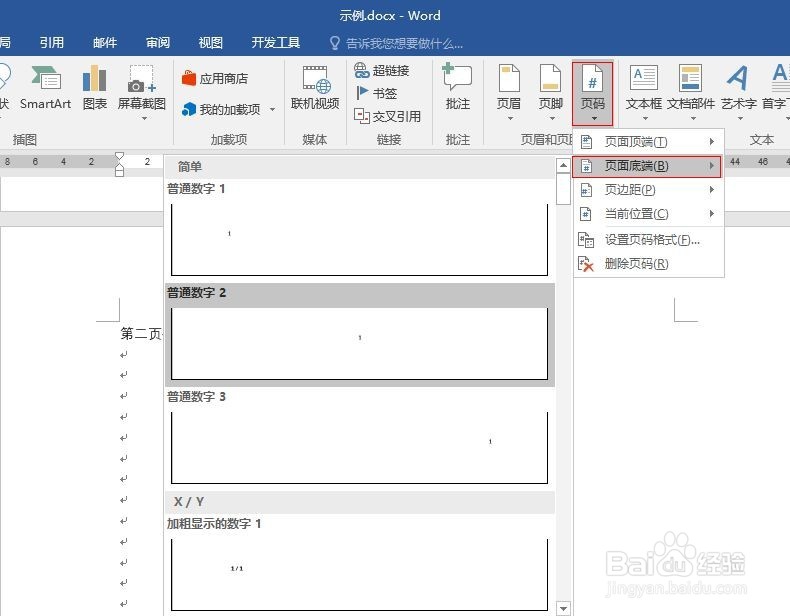Click the Page Number (页码) button
The height and width of the screenshot is (616, 790).
pos(592,94)
